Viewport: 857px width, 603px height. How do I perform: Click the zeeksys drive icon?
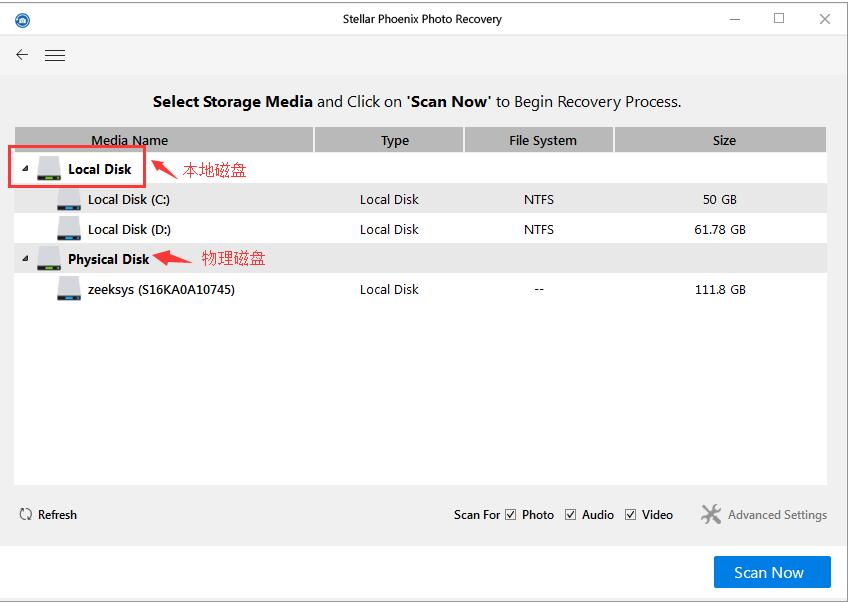click(68, 289)
